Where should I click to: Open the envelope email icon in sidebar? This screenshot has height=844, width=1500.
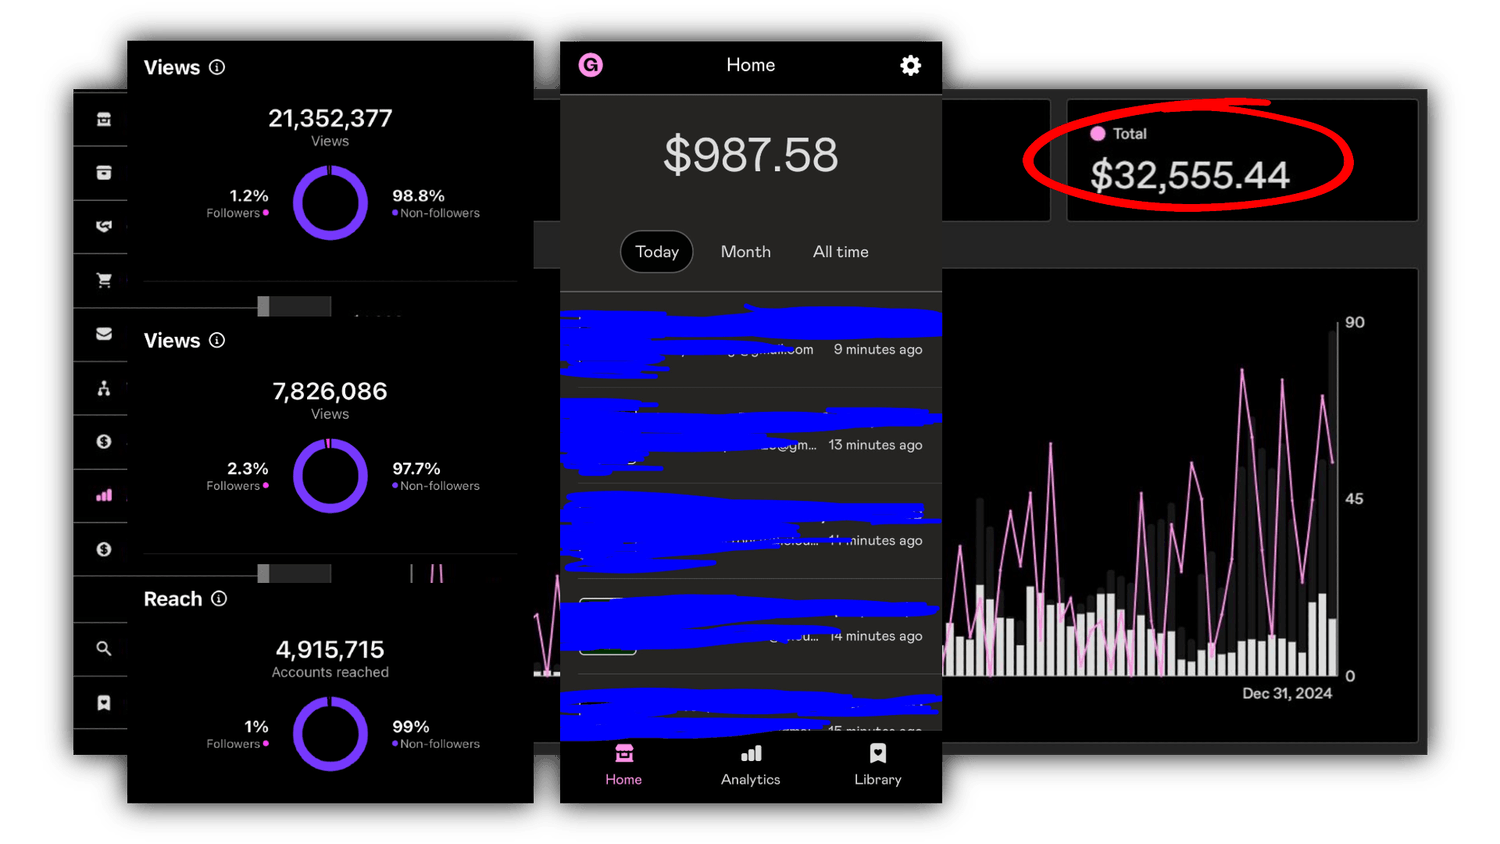(x=104, y=334)
